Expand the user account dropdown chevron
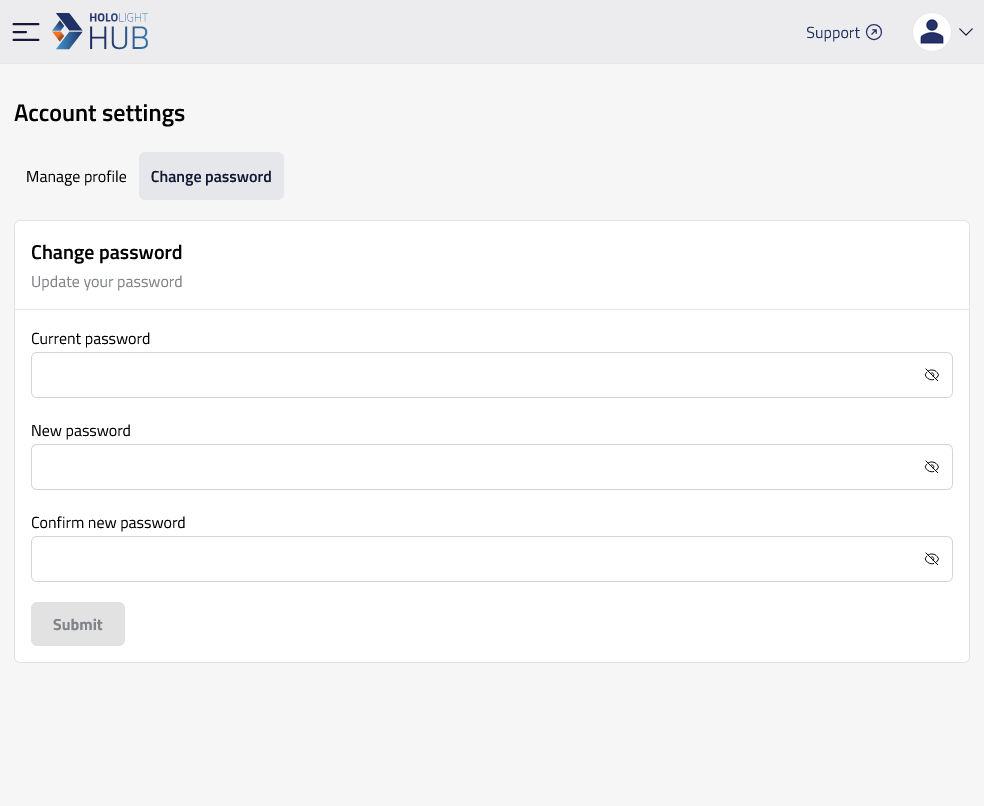 point(966,32)
